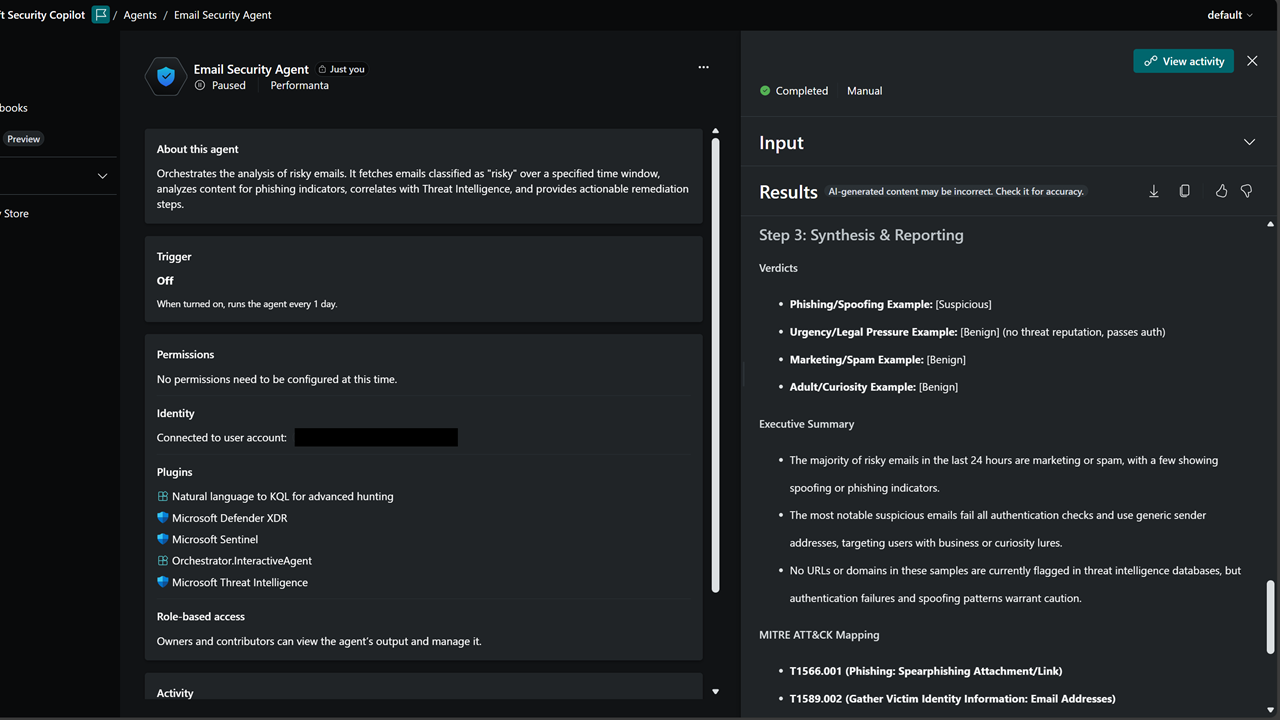Click the Manual run type label

[864, 90]
